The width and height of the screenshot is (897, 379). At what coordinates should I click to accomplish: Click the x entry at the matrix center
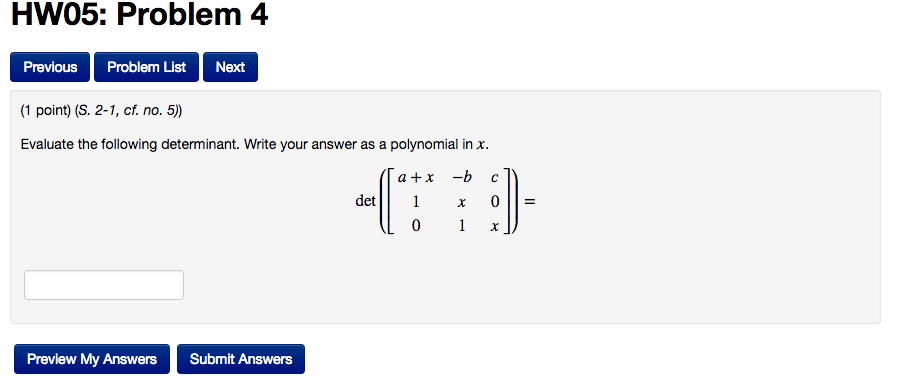(461, 203)
